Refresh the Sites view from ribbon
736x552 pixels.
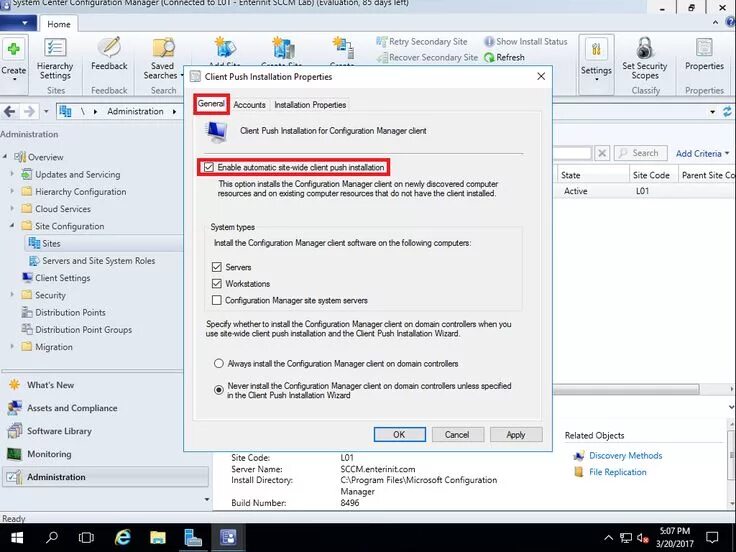[504, 57]
